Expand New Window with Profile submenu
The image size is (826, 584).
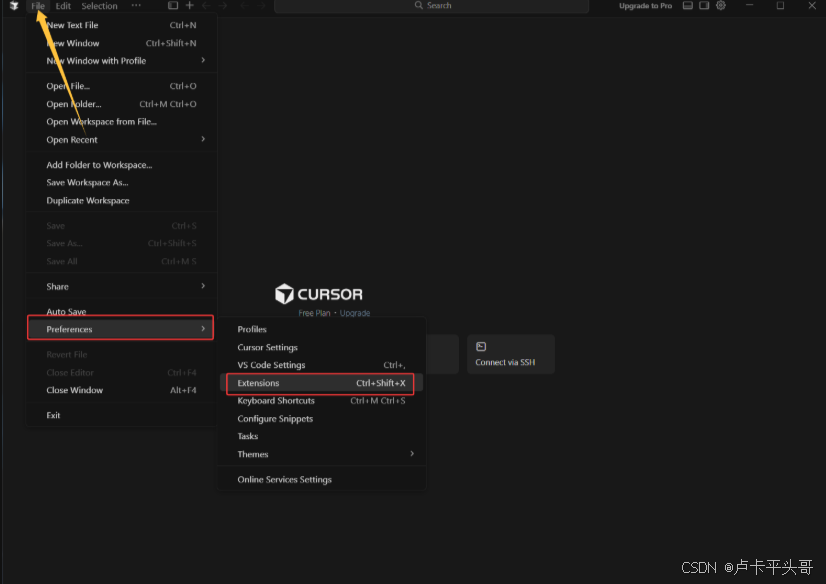click(x=121, y=61)
